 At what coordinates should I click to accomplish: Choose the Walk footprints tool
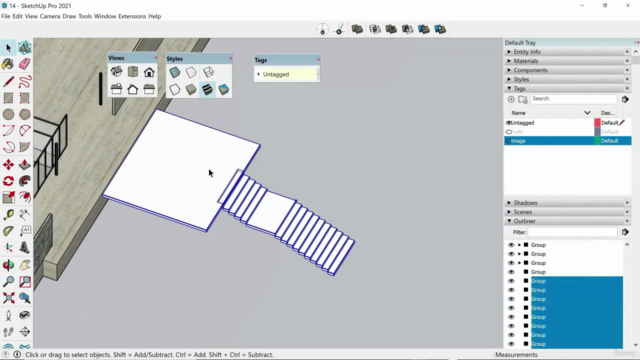pyautogui.click(x=8, y=332)
